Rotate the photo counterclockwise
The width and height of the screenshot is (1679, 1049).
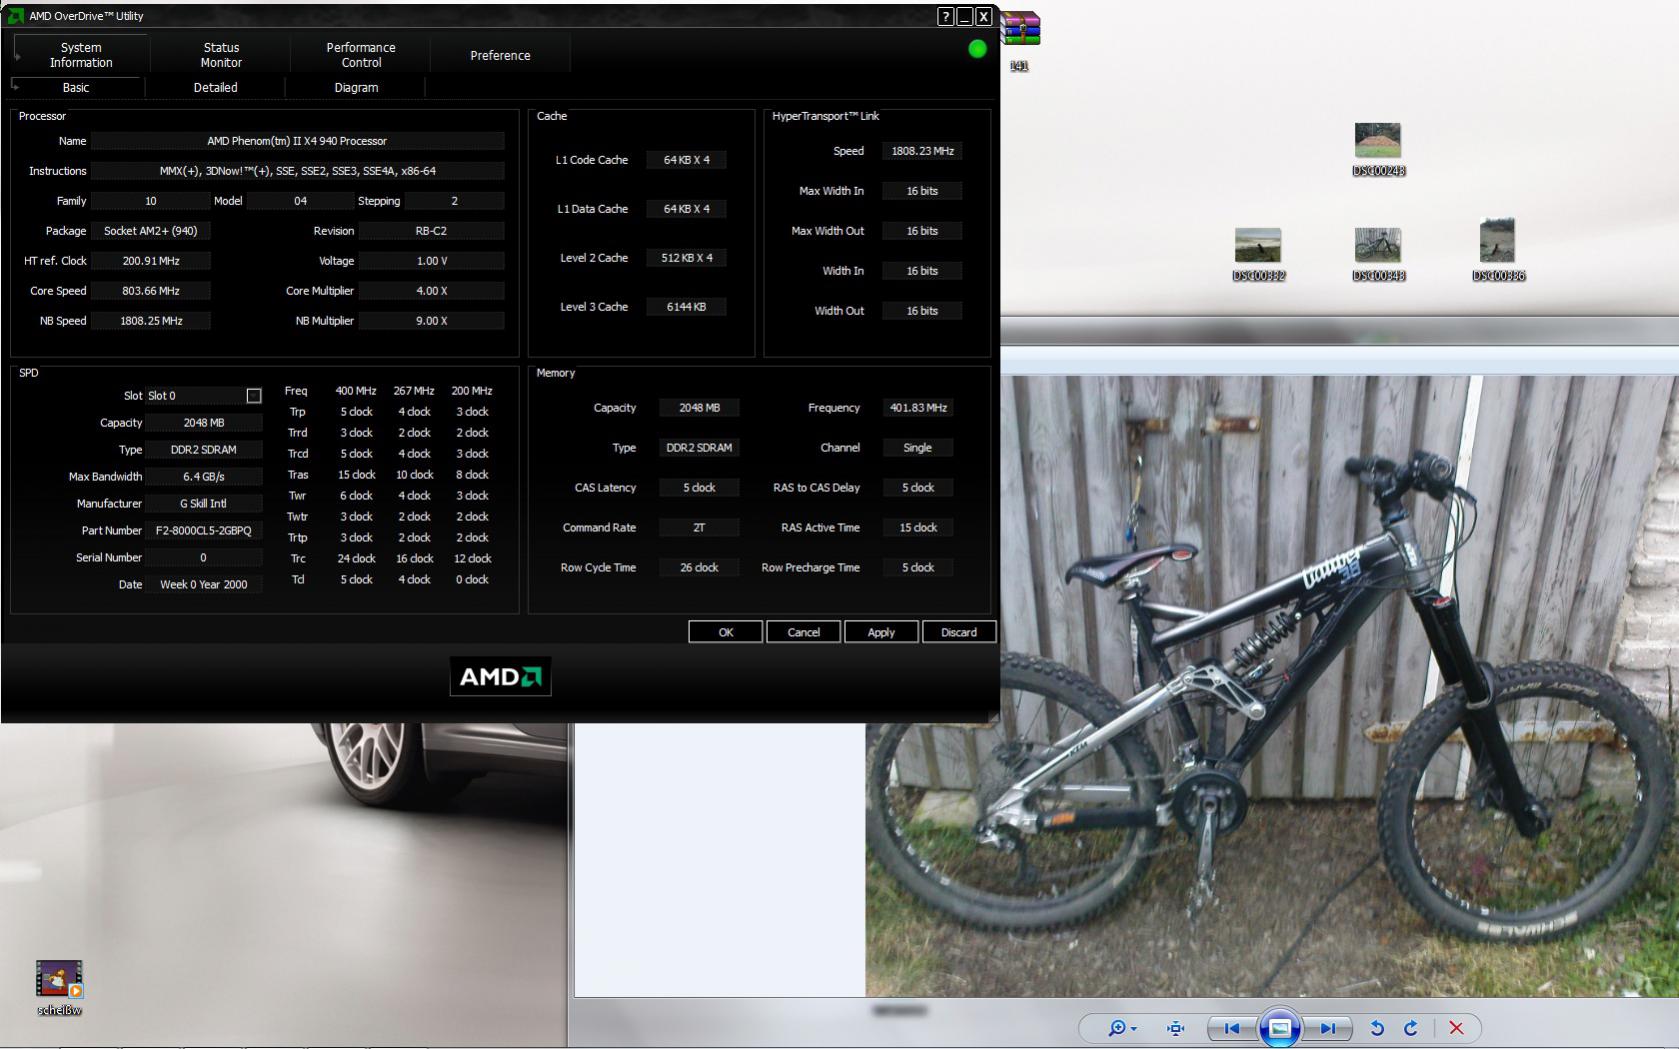coord(1377,1028)
